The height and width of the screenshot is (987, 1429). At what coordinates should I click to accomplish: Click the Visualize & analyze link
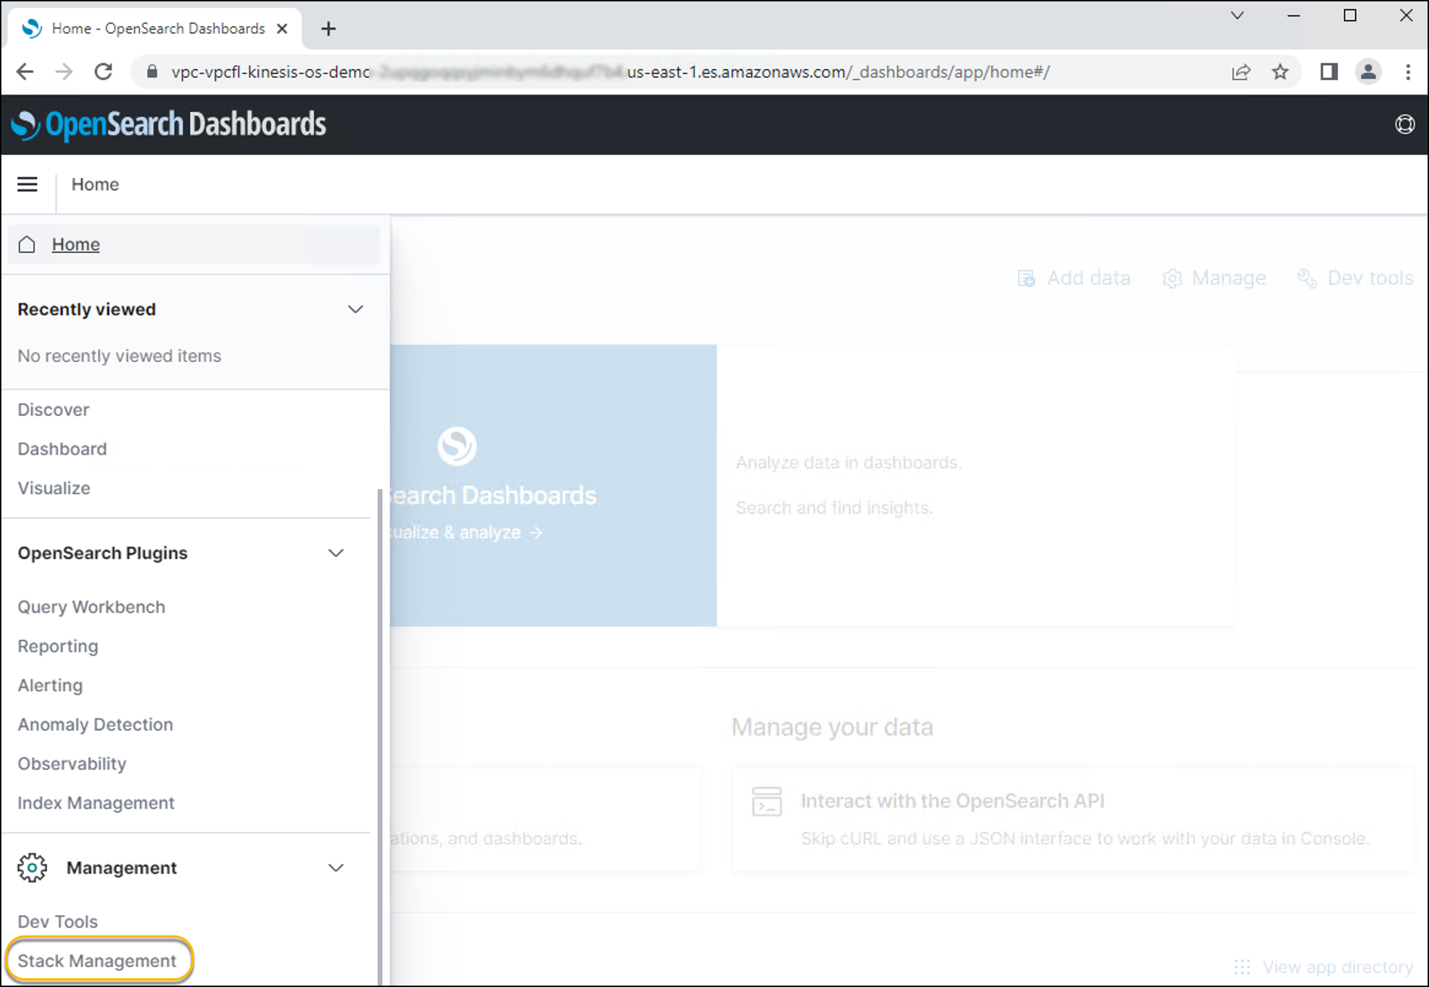(466, 532)
